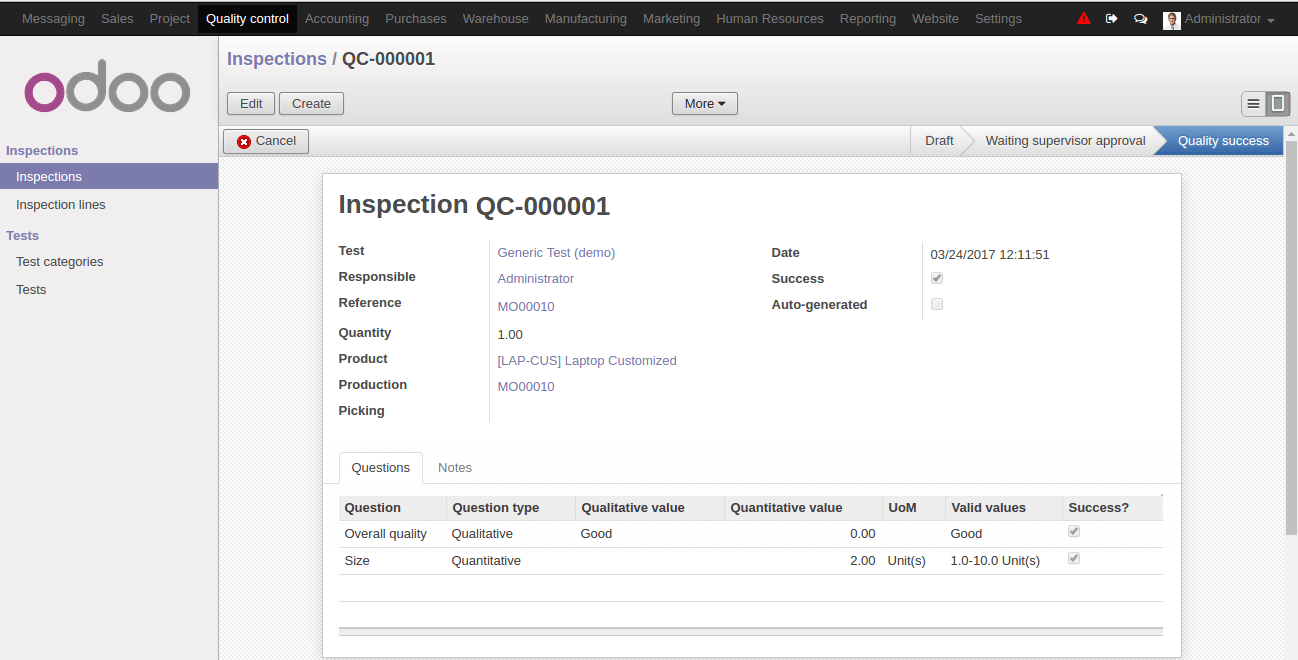Viewport: 1298px width, 660px height.
Task: Click the Edit button
Action: point(251,103)
